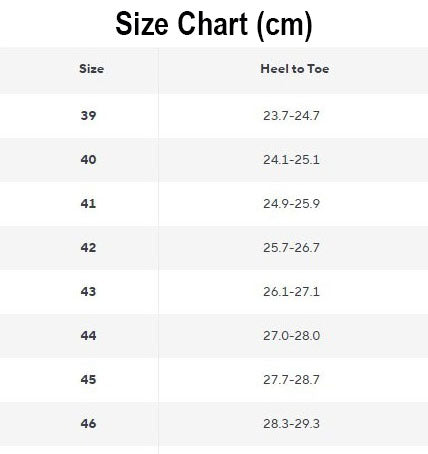The height and width of the screenshot is (454, 428).
Task: Click the 26.1-27.1 measurement
Action: [x=291, y=292]
